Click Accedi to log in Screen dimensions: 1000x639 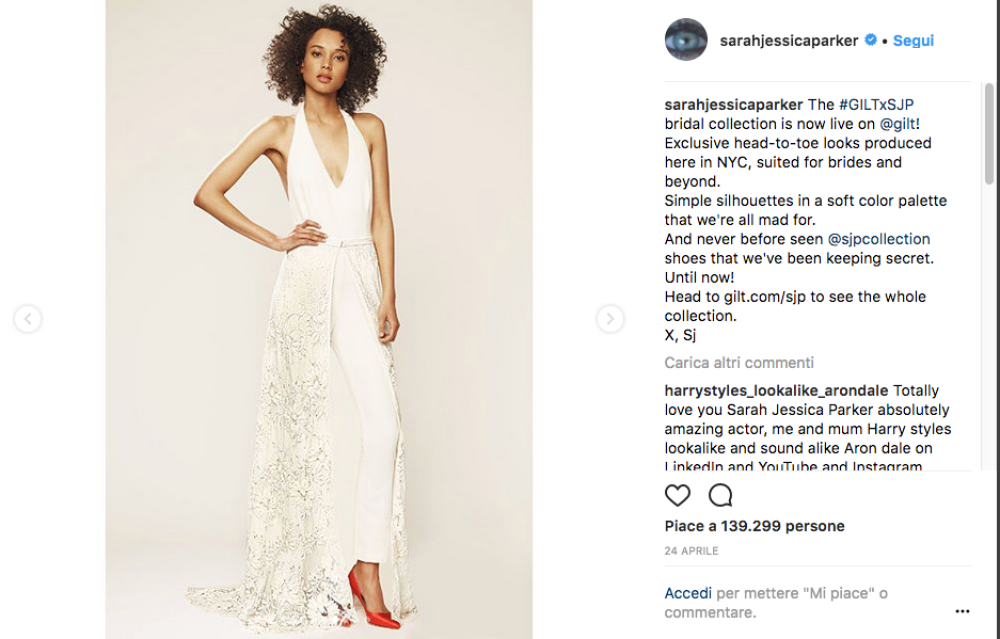[688, 593]
